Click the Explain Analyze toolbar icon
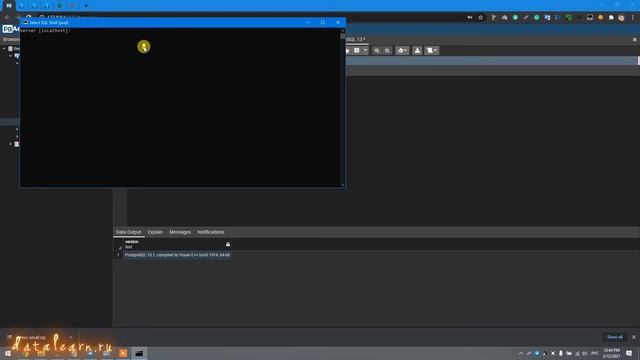 [x=387, y=51]
